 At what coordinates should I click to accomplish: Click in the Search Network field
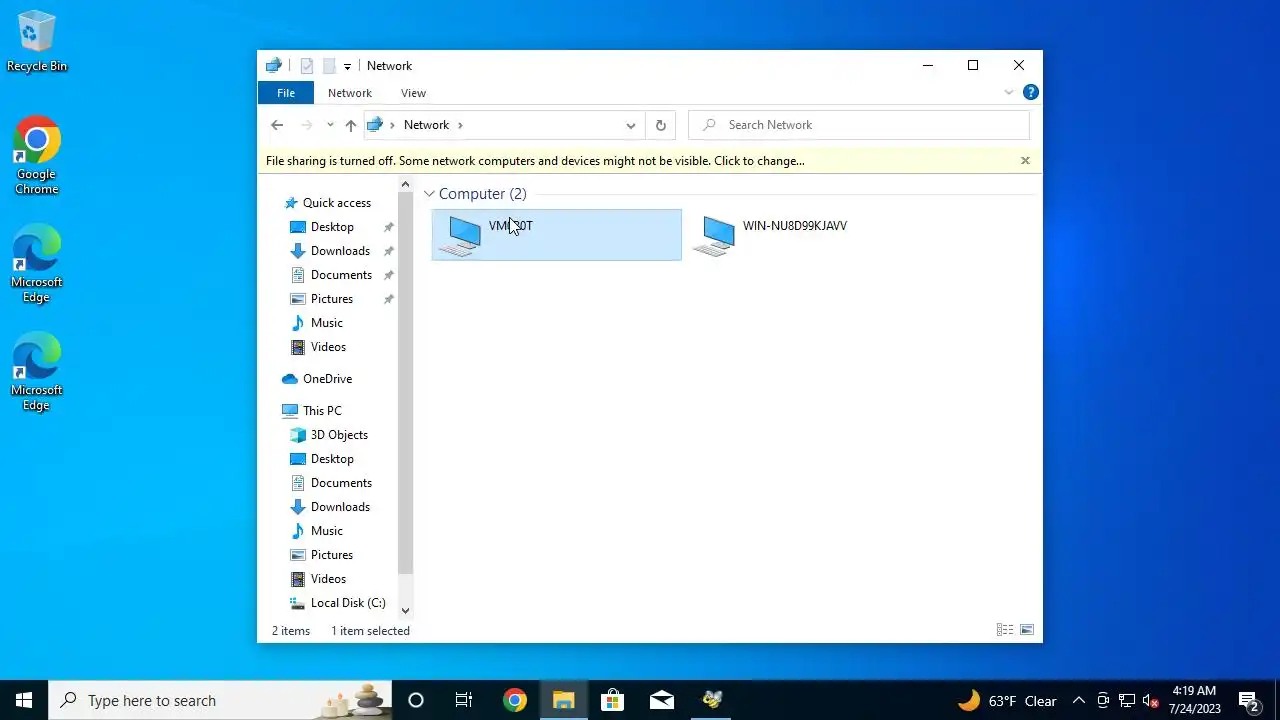(x=859, y=125)
